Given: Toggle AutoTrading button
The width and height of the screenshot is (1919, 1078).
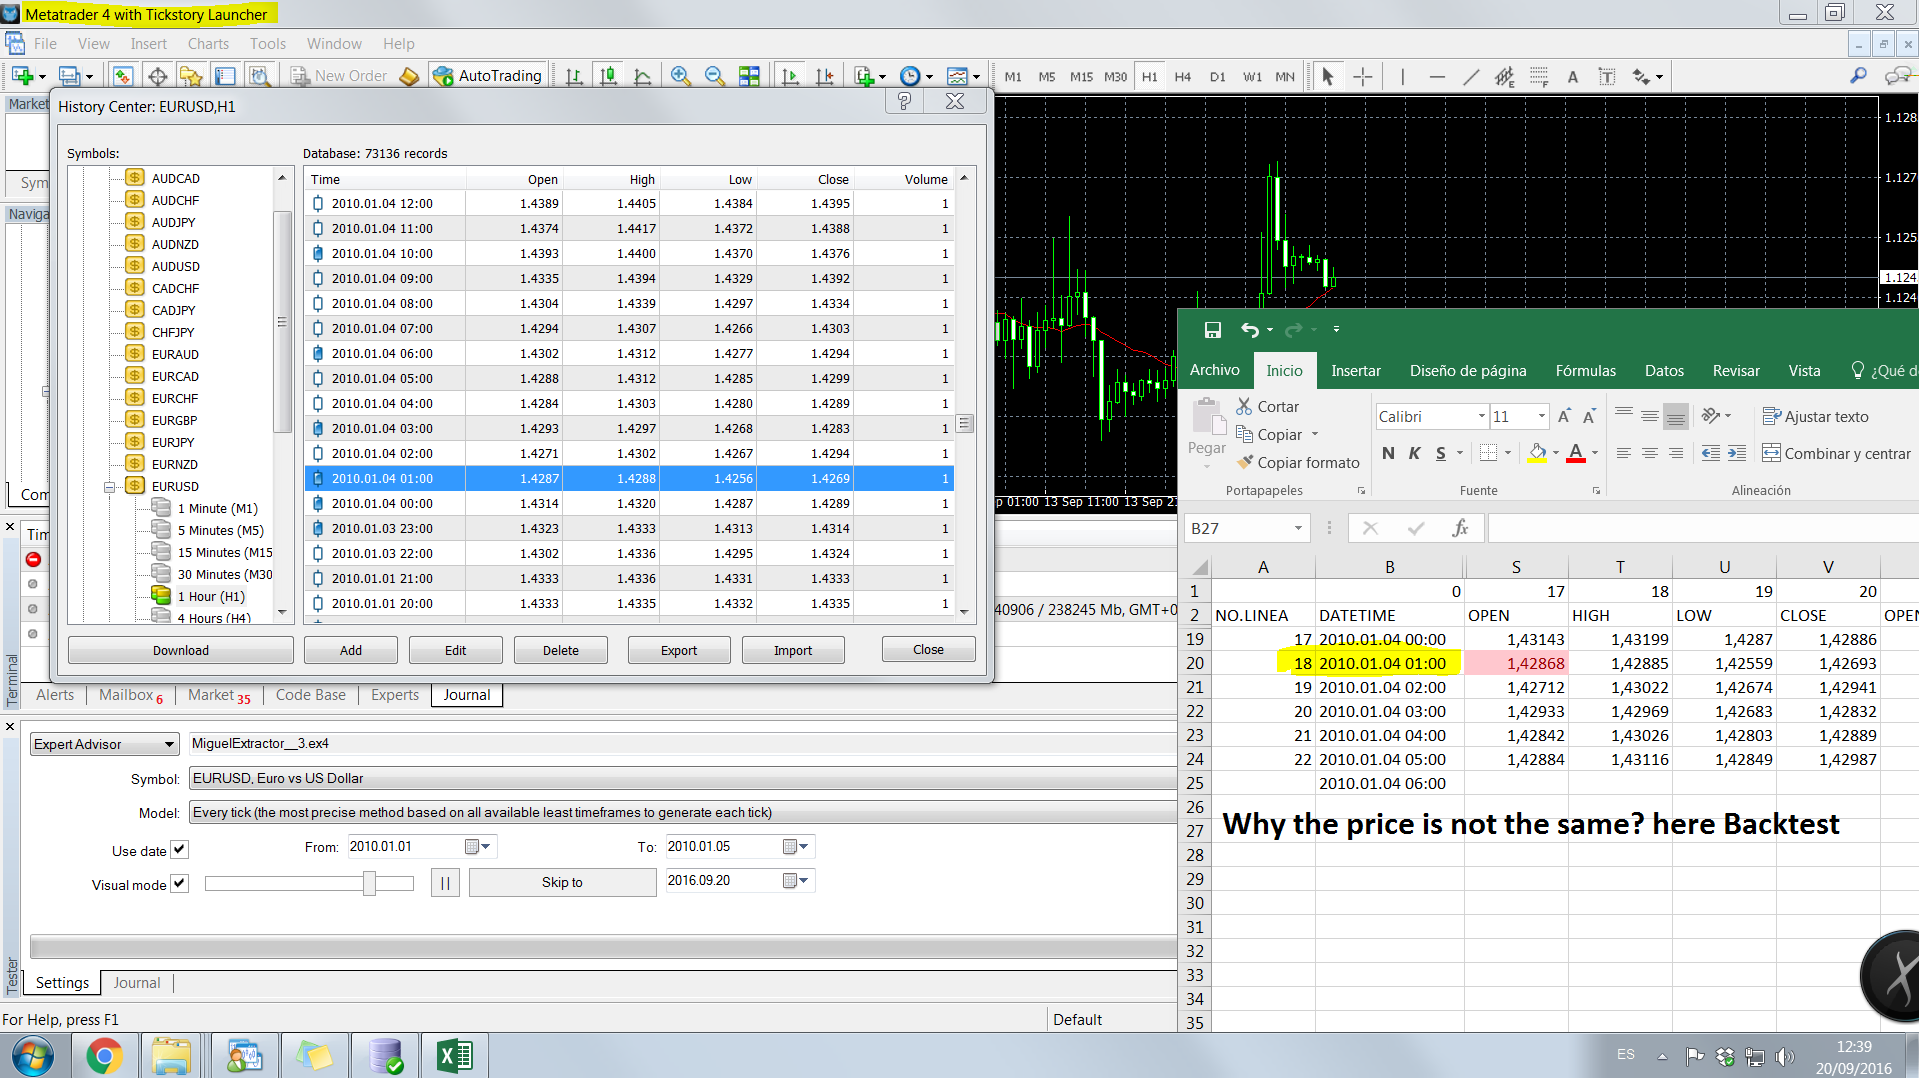Looking at the screenshot, I should [488, 76].
